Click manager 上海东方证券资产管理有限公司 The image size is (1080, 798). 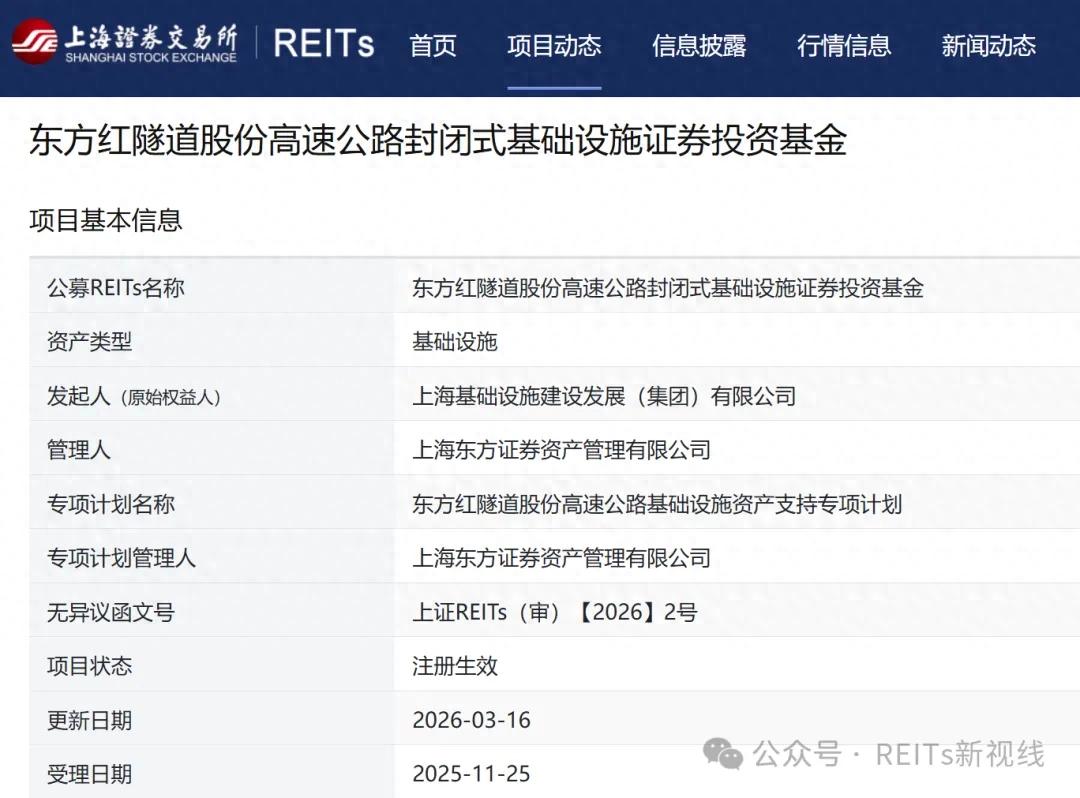point(562,450)
